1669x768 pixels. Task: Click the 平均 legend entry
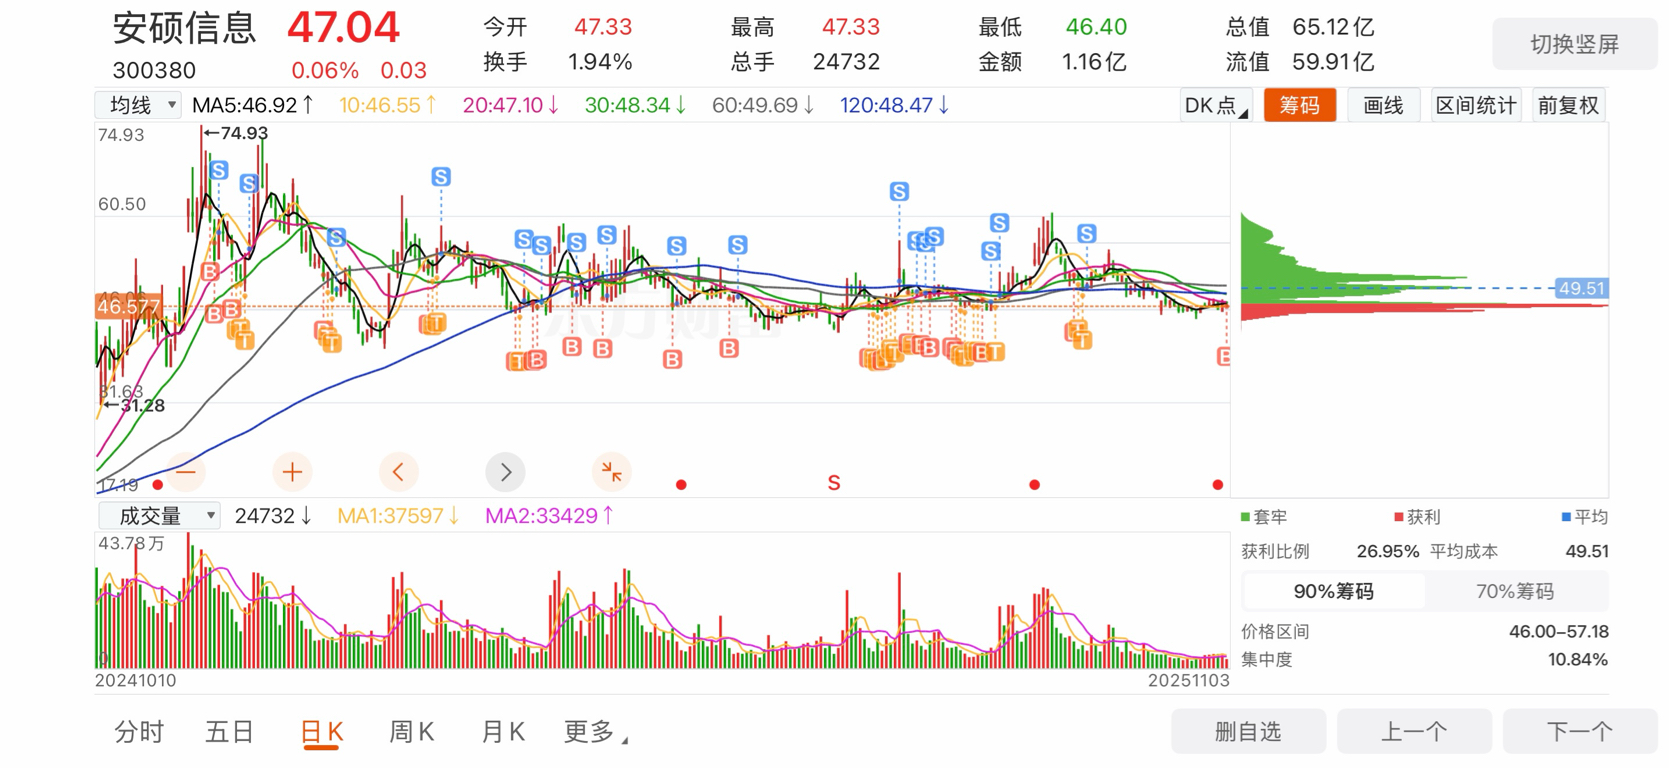tap(1585, 517)
